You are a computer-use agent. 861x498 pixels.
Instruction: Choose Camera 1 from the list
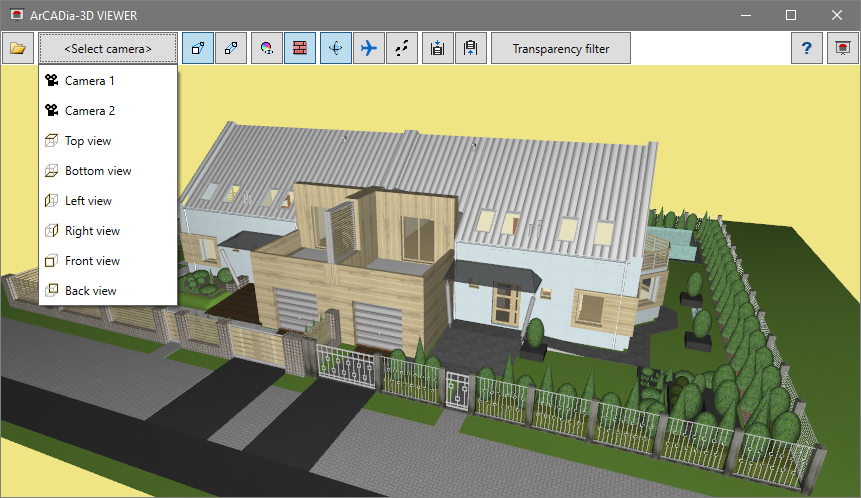(x=108, y=81)
